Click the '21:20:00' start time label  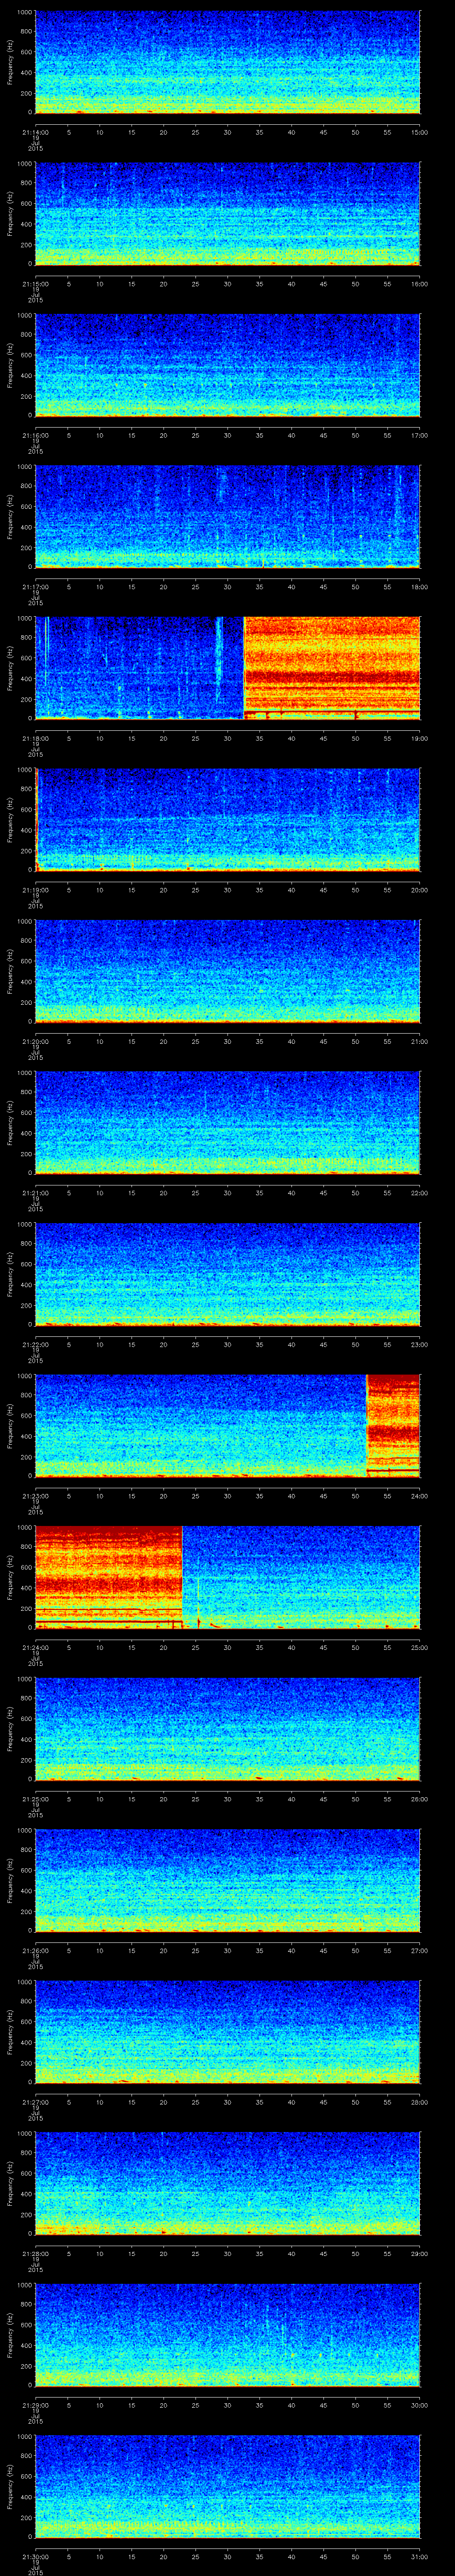[x=35, y=1041]
